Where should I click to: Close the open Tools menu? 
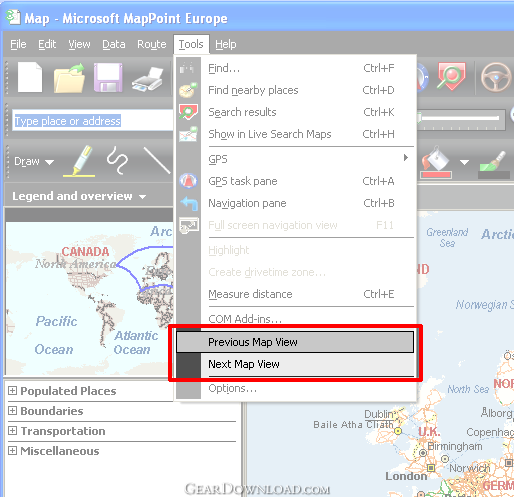click(191, 44)
